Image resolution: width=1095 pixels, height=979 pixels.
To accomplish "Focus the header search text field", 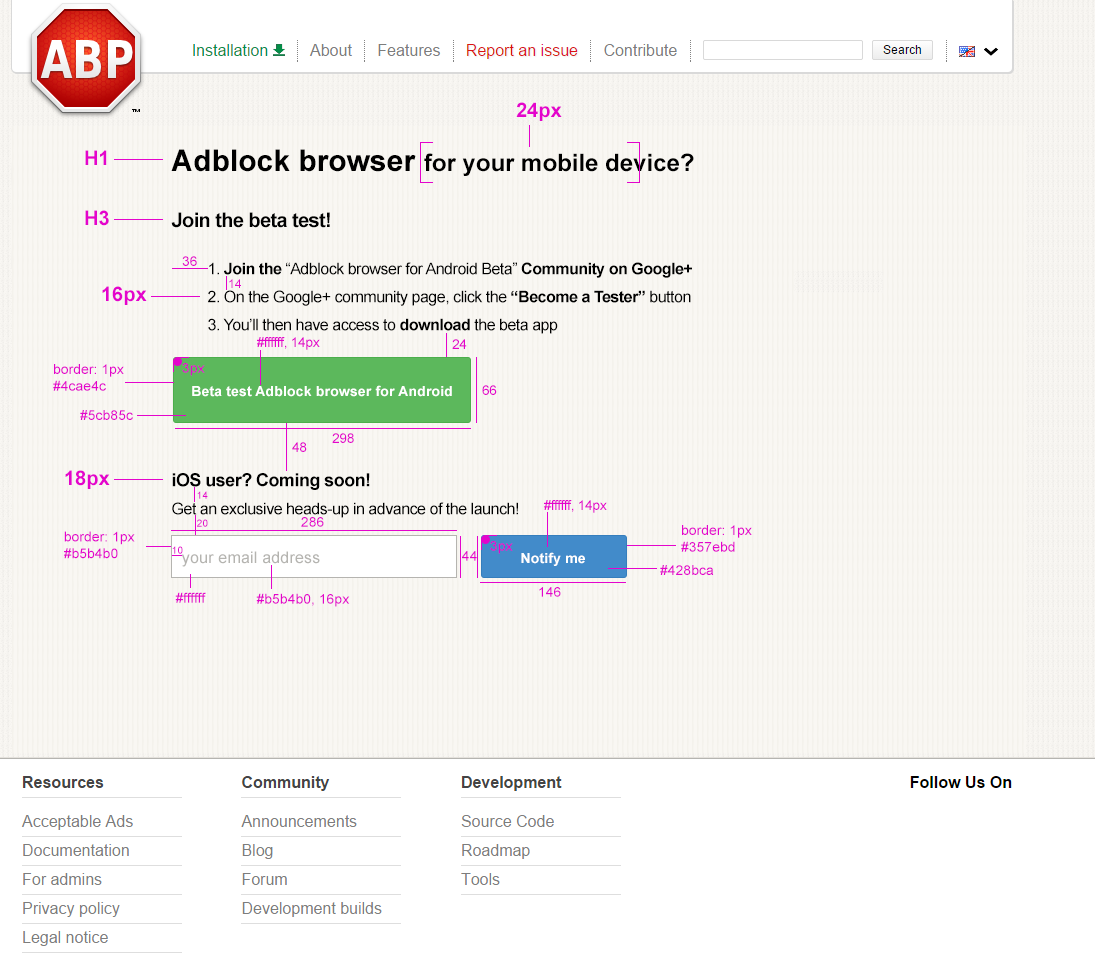I will tap(783, 50).
